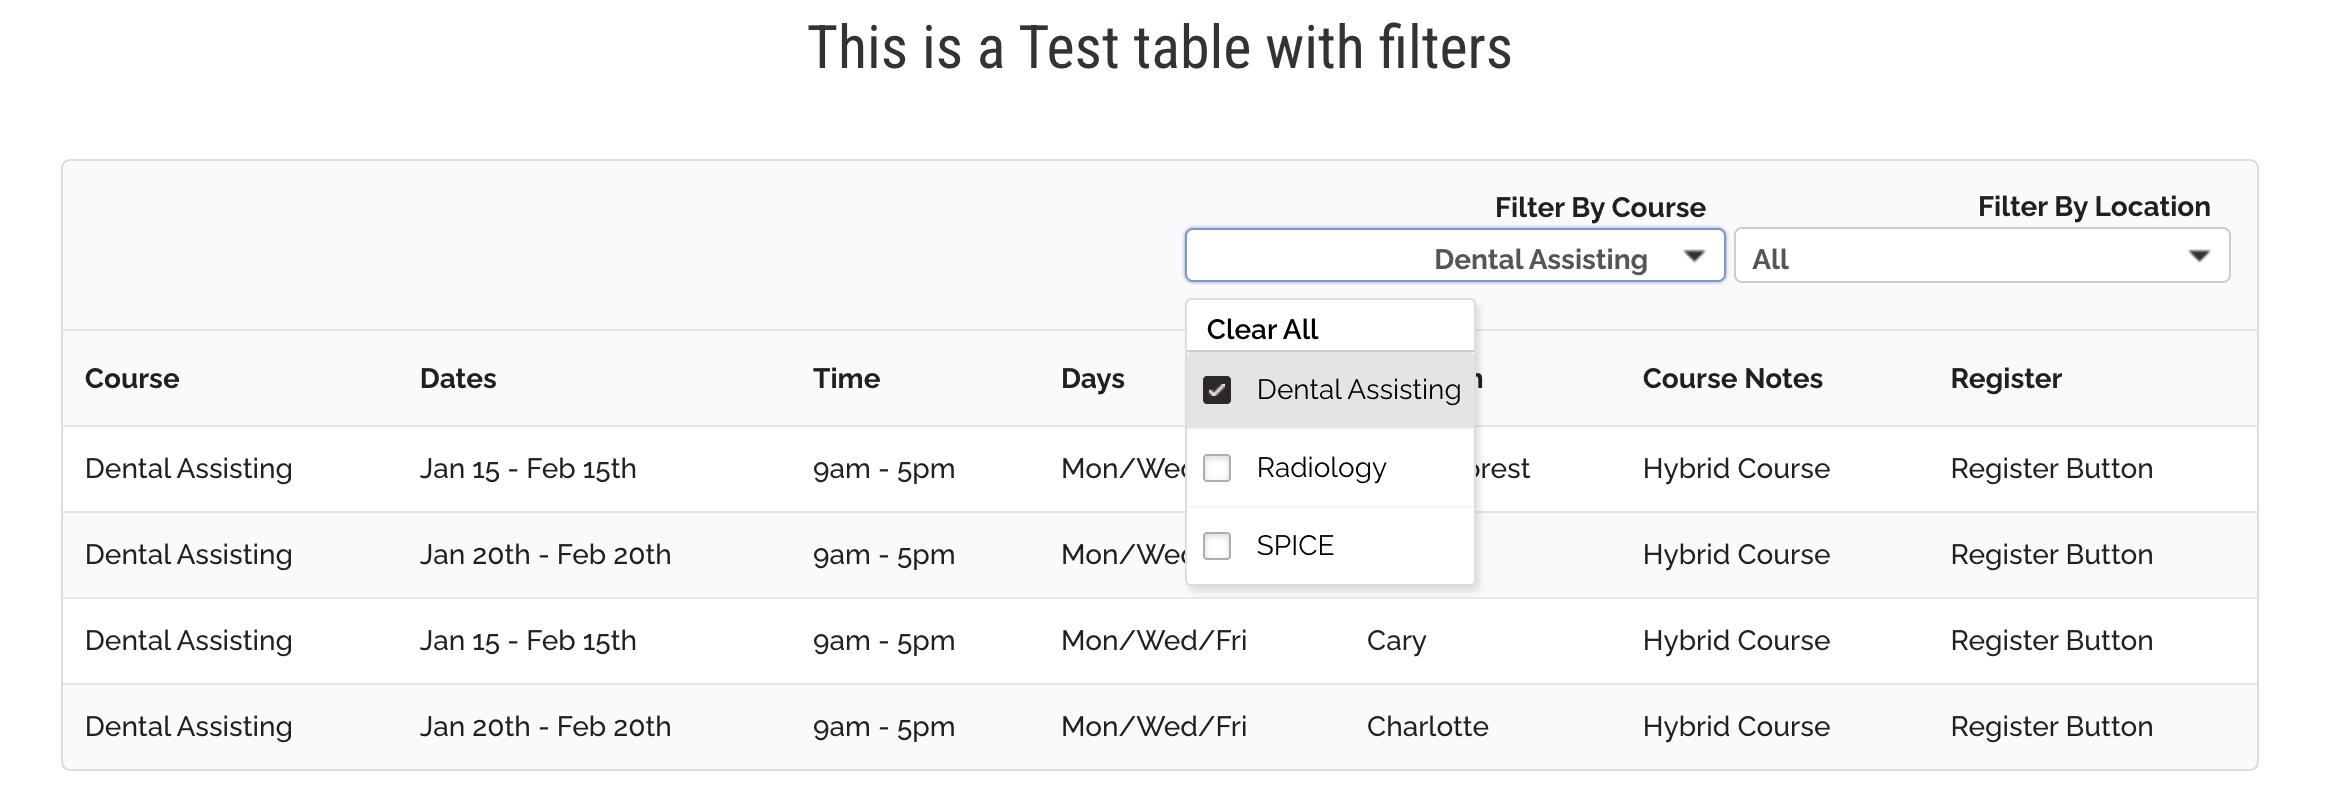Image resolution: width=2342 pixels, height=796 pixels.
Task: Open the Filter By Location dropdown arrow
Action: 2198,256
